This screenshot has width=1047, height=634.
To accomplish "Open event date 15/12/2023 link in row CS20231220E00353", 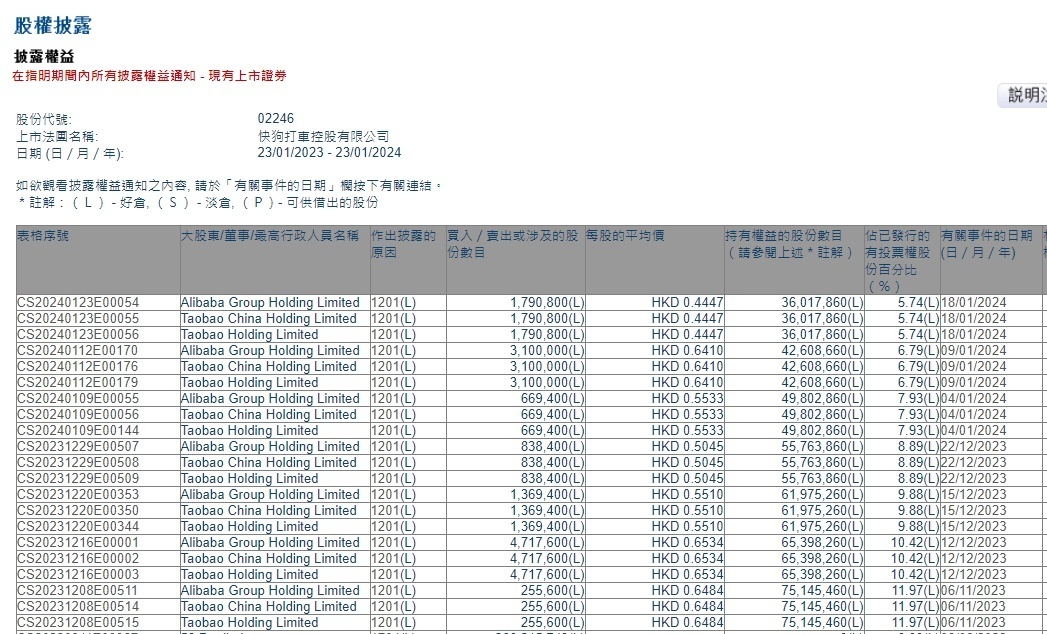I will pyautogui.click(x=974, y=495).
